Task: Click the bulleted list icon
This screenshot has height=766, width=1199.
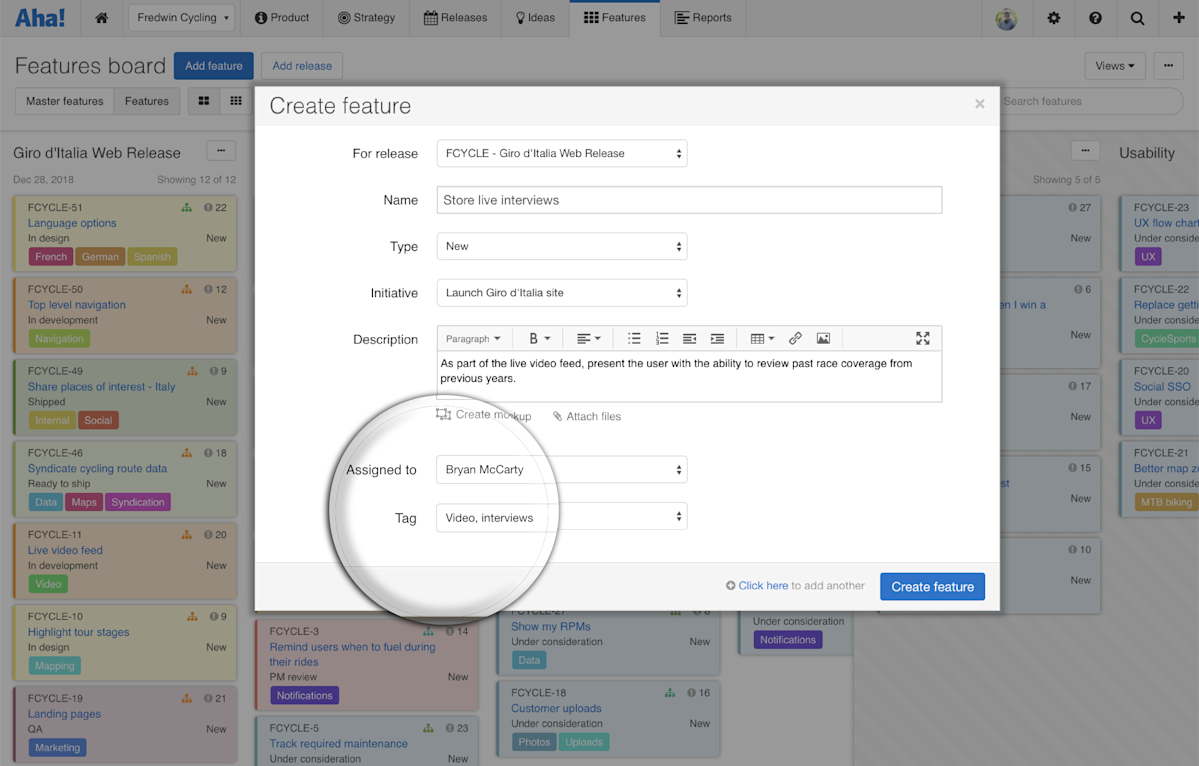Action: point(634,338)
